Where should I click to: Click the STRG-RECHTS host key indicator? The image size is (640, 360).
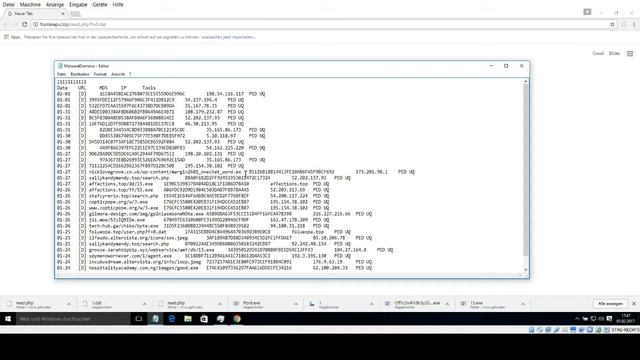(x=625, y=330)
